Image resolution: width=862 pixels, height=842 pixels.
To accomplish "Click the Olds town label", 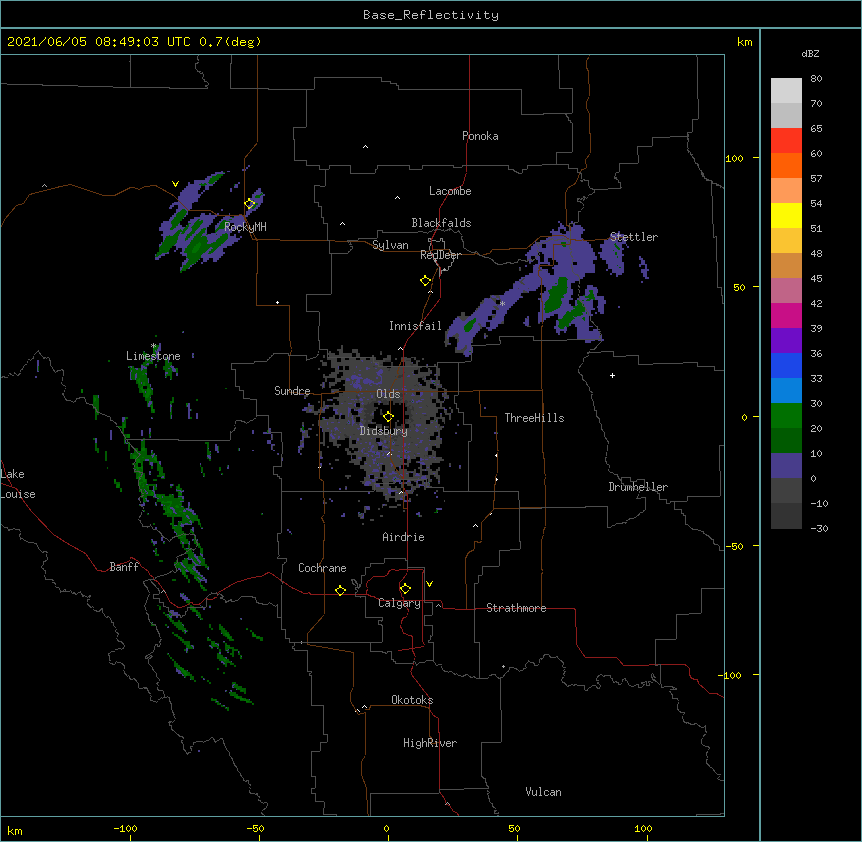I will point(388,394).
